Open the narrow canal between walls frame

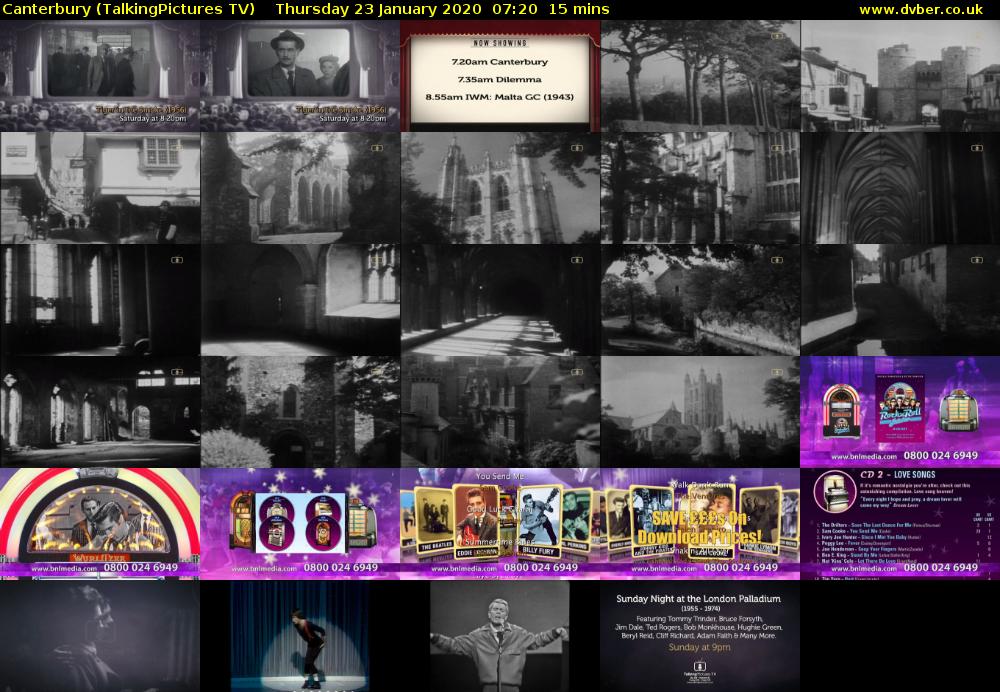coord(900,300)
